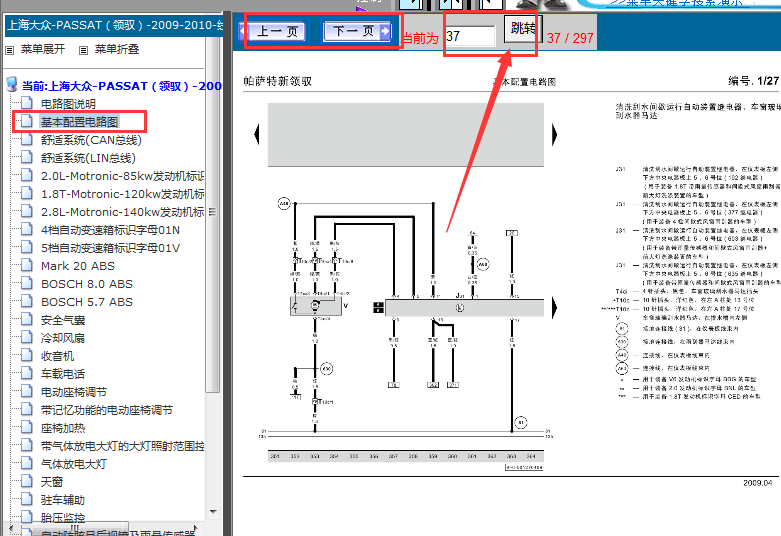Viewport: 781px width, 536px height.
Task: Go to previous page with 上一页 button
Action: [x=273, y=31]
